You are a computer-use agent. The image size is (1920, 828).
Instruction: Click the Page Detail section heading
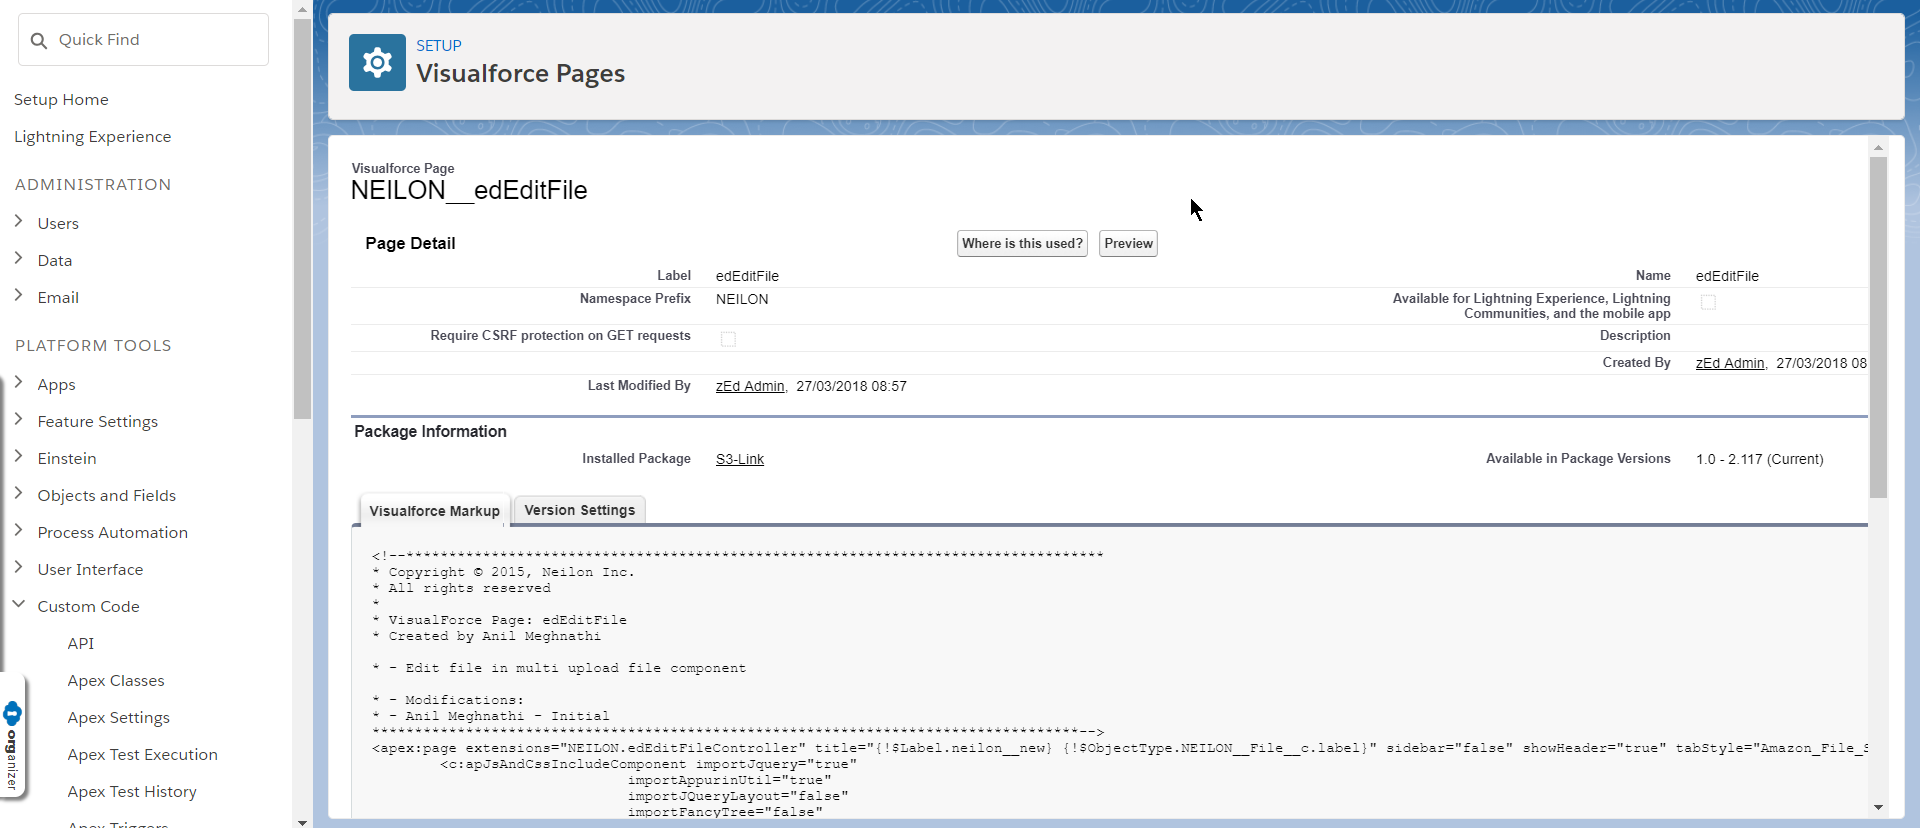point(410,243)
